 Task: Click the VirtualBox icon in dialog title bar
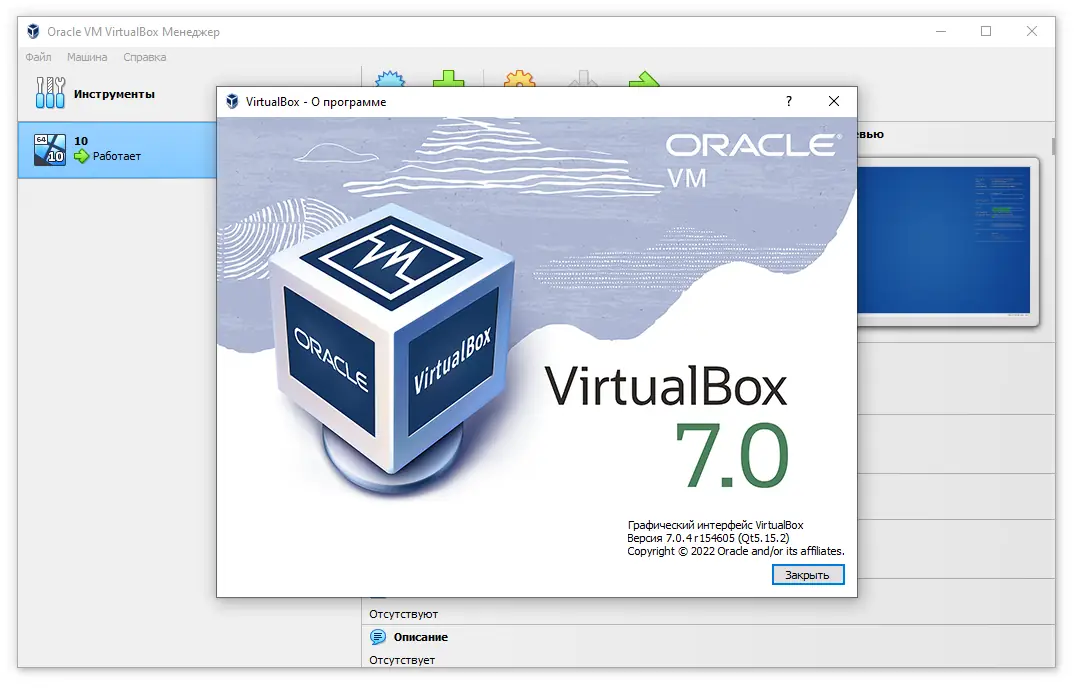click(x=233, y=102)
